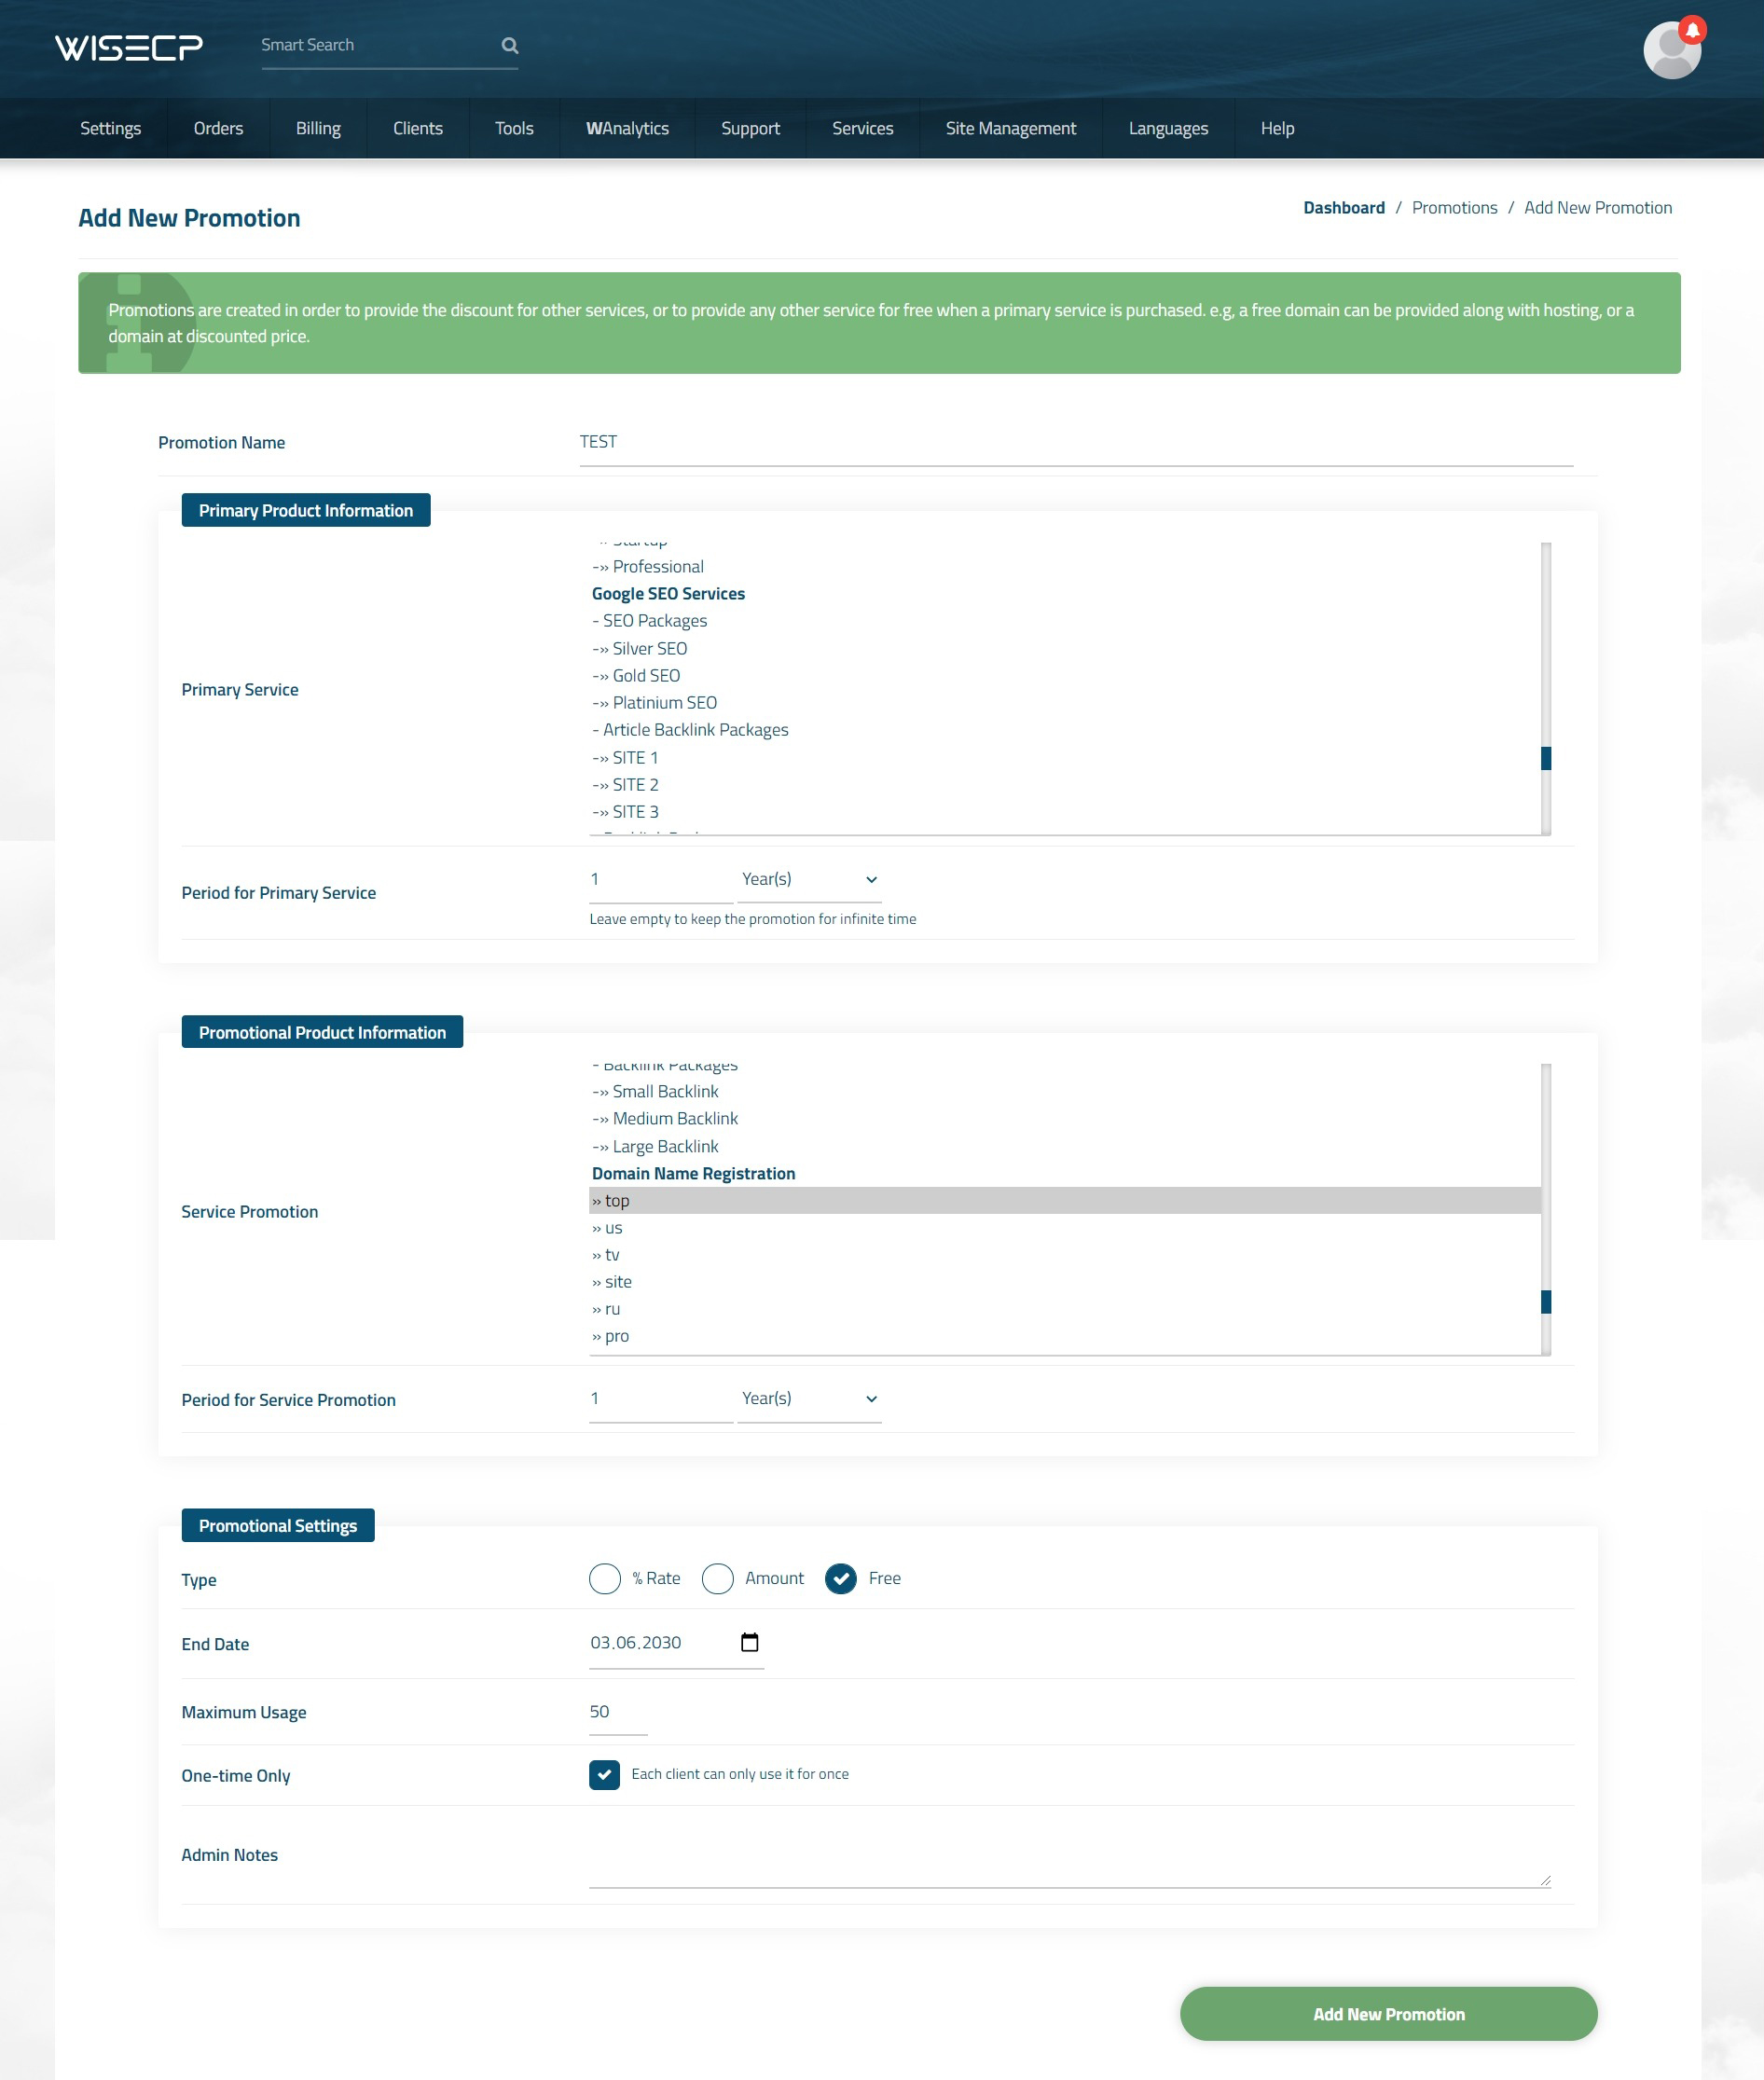Select the site domain option
Viewport: 1764px width, 2080px height.
pos(1065,1281)
